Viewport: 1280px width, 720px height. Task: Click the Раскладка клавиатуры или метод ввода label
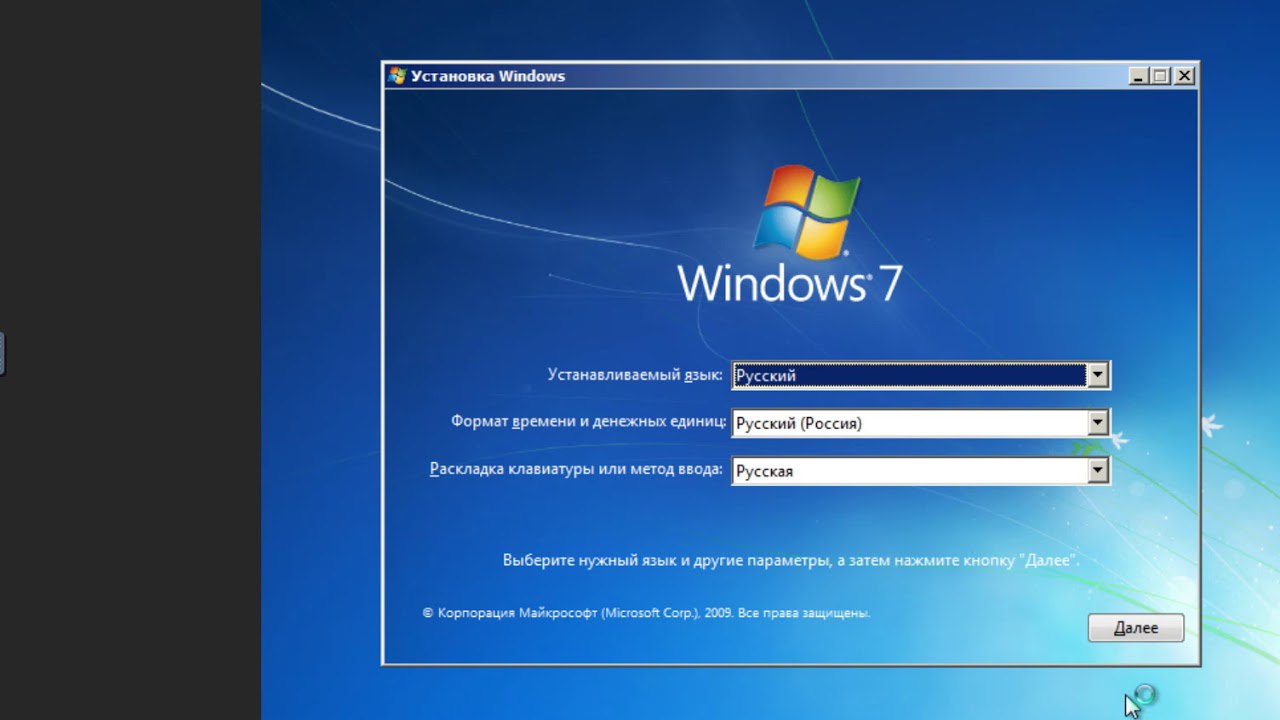(x=576, y=469)
